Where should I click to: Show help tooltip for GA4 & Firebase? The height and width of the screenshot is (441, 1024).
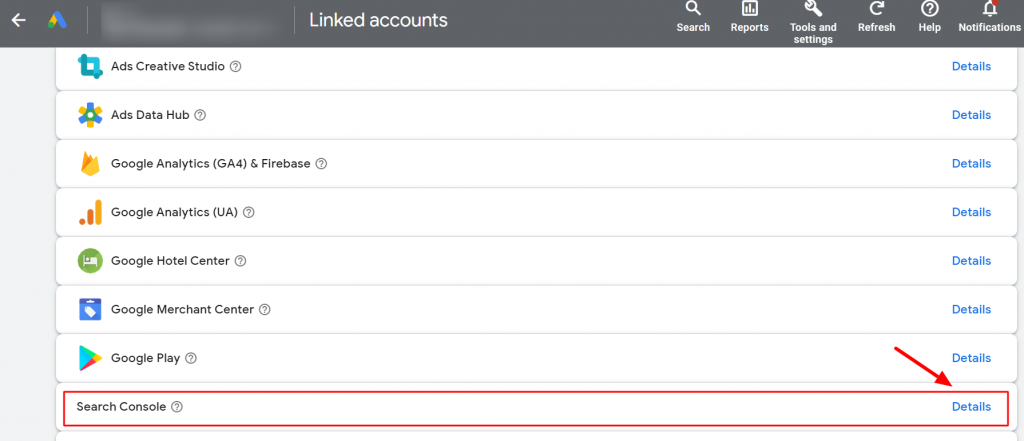[321, 164]
